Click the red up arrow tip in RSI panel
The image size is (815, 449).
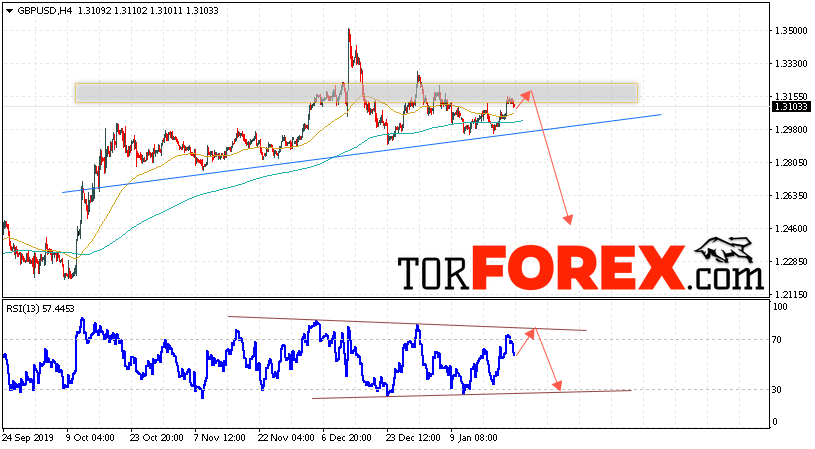pyautogui.click(x=531, y=332)
